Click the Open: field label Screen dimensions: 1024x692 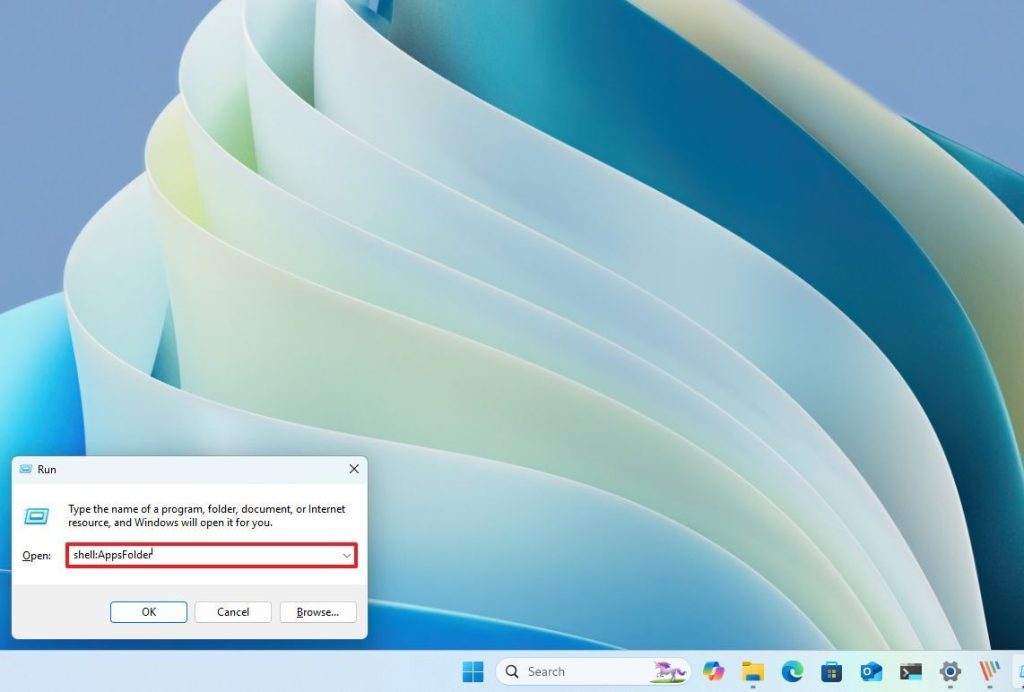[36, 556]
